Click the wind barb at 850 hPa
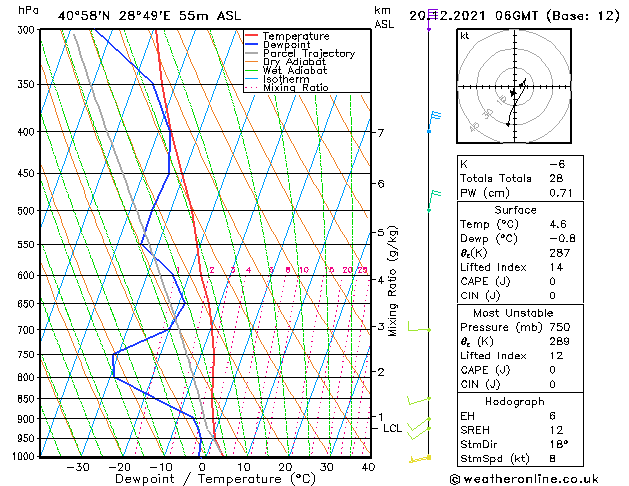Screen dimensions: 629x486 [419, 400]
